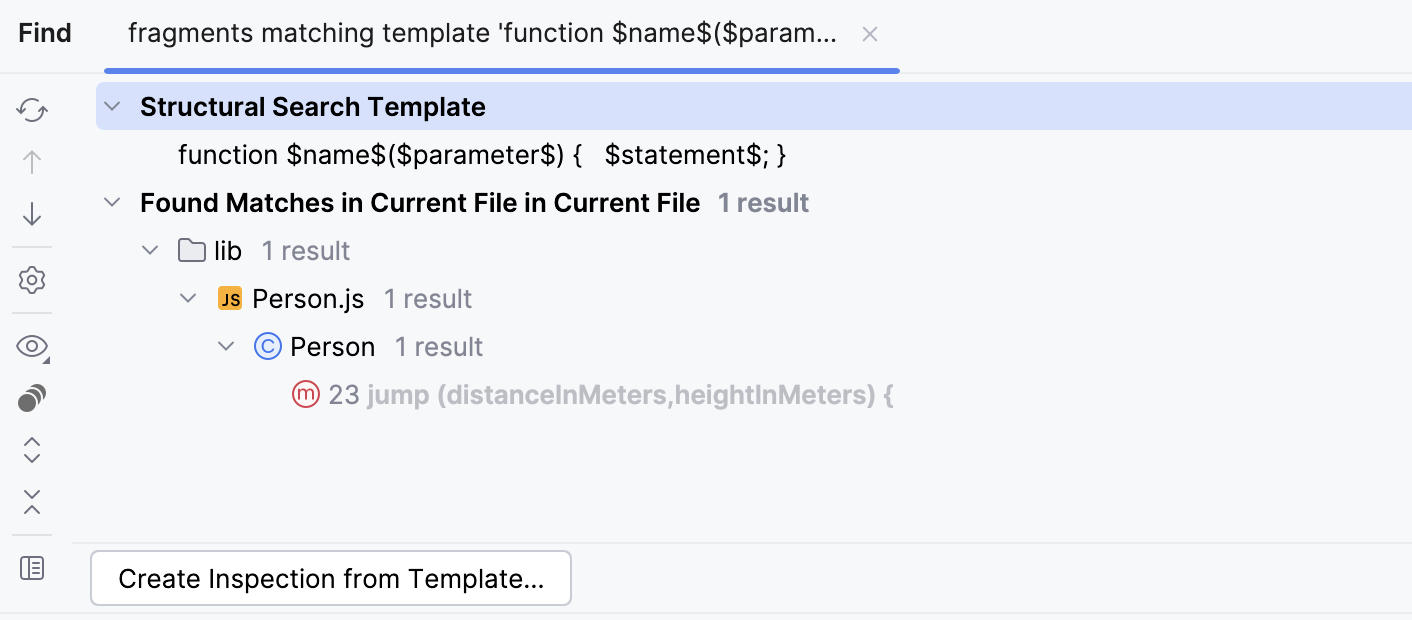Collapse the lib folder node
1412x620 pixels.
[x=151, y=251]
